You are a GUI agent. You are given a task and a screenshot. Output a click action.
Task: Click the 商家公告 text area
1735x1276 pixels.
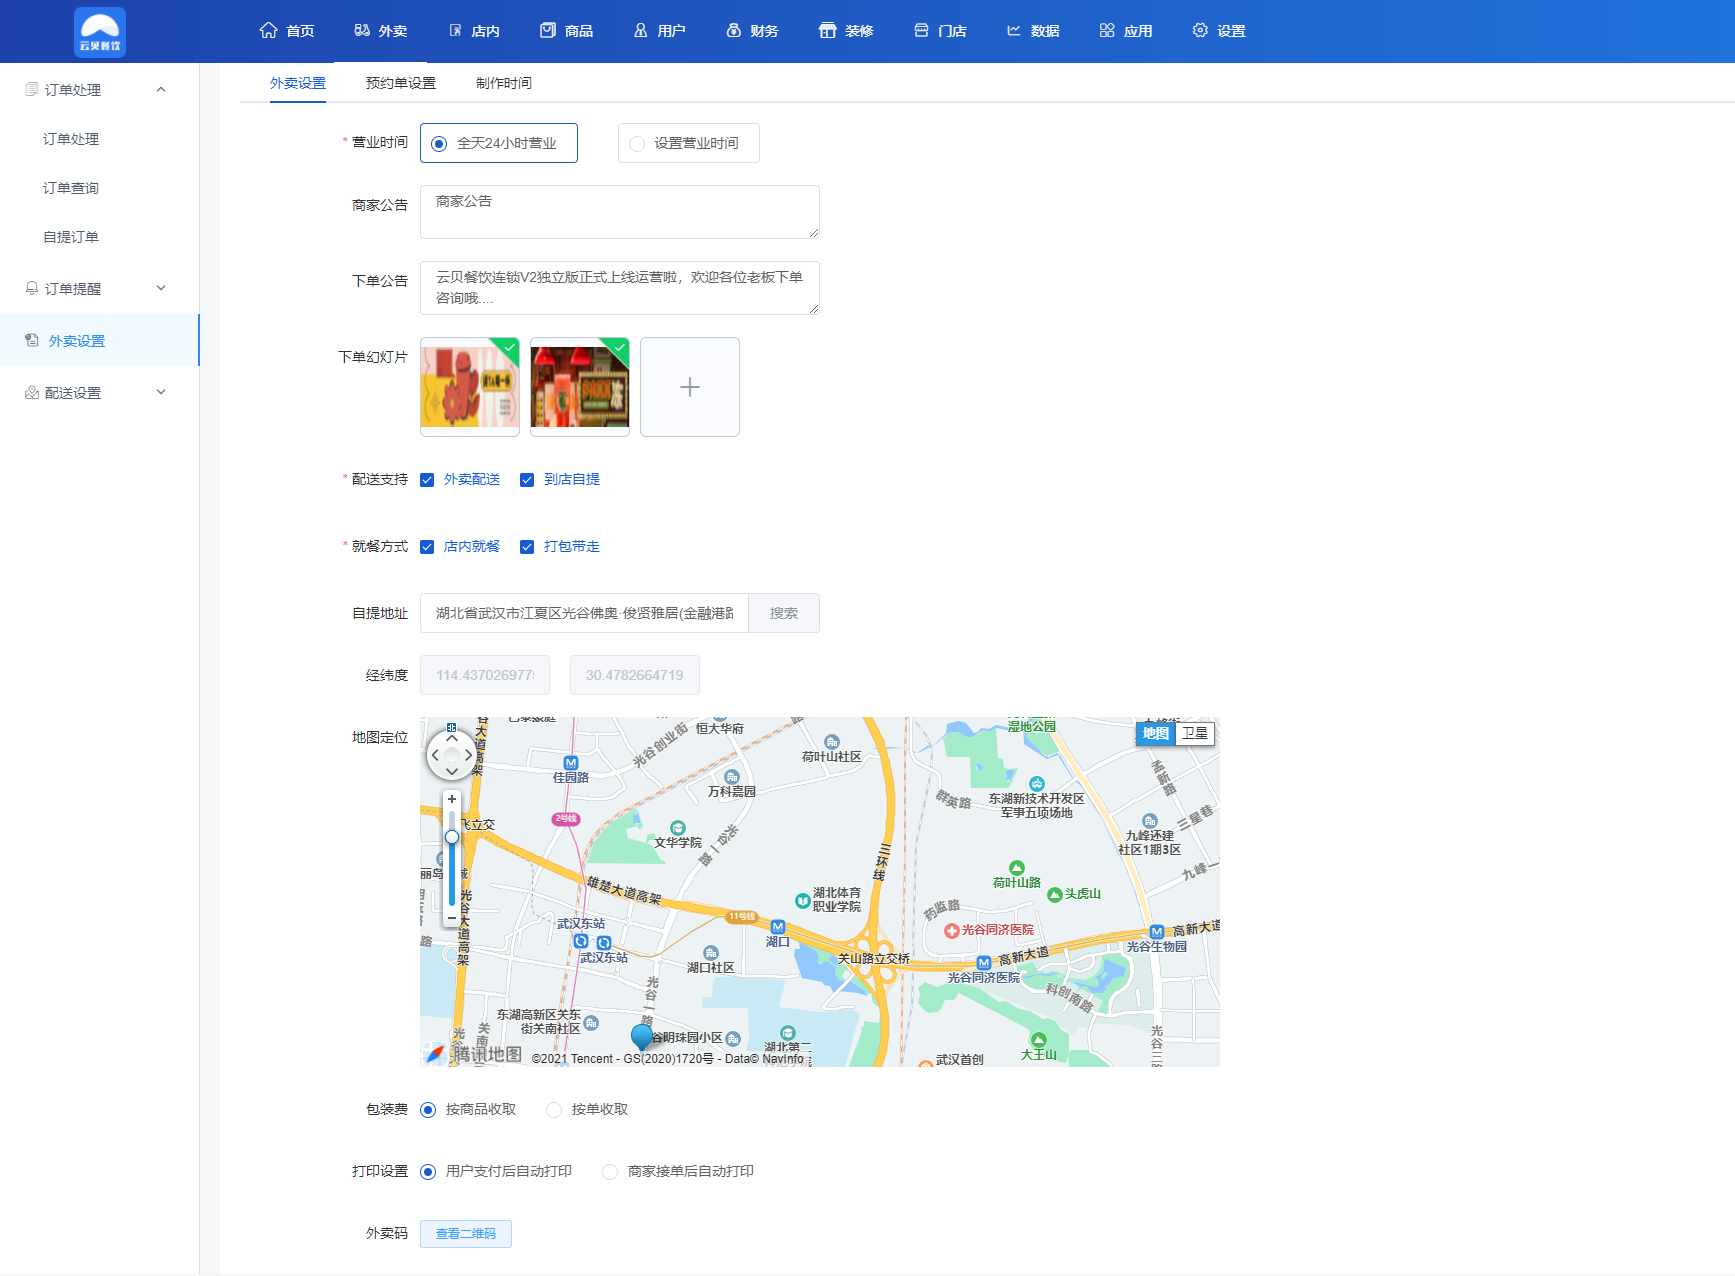click(x=620, y=212)
